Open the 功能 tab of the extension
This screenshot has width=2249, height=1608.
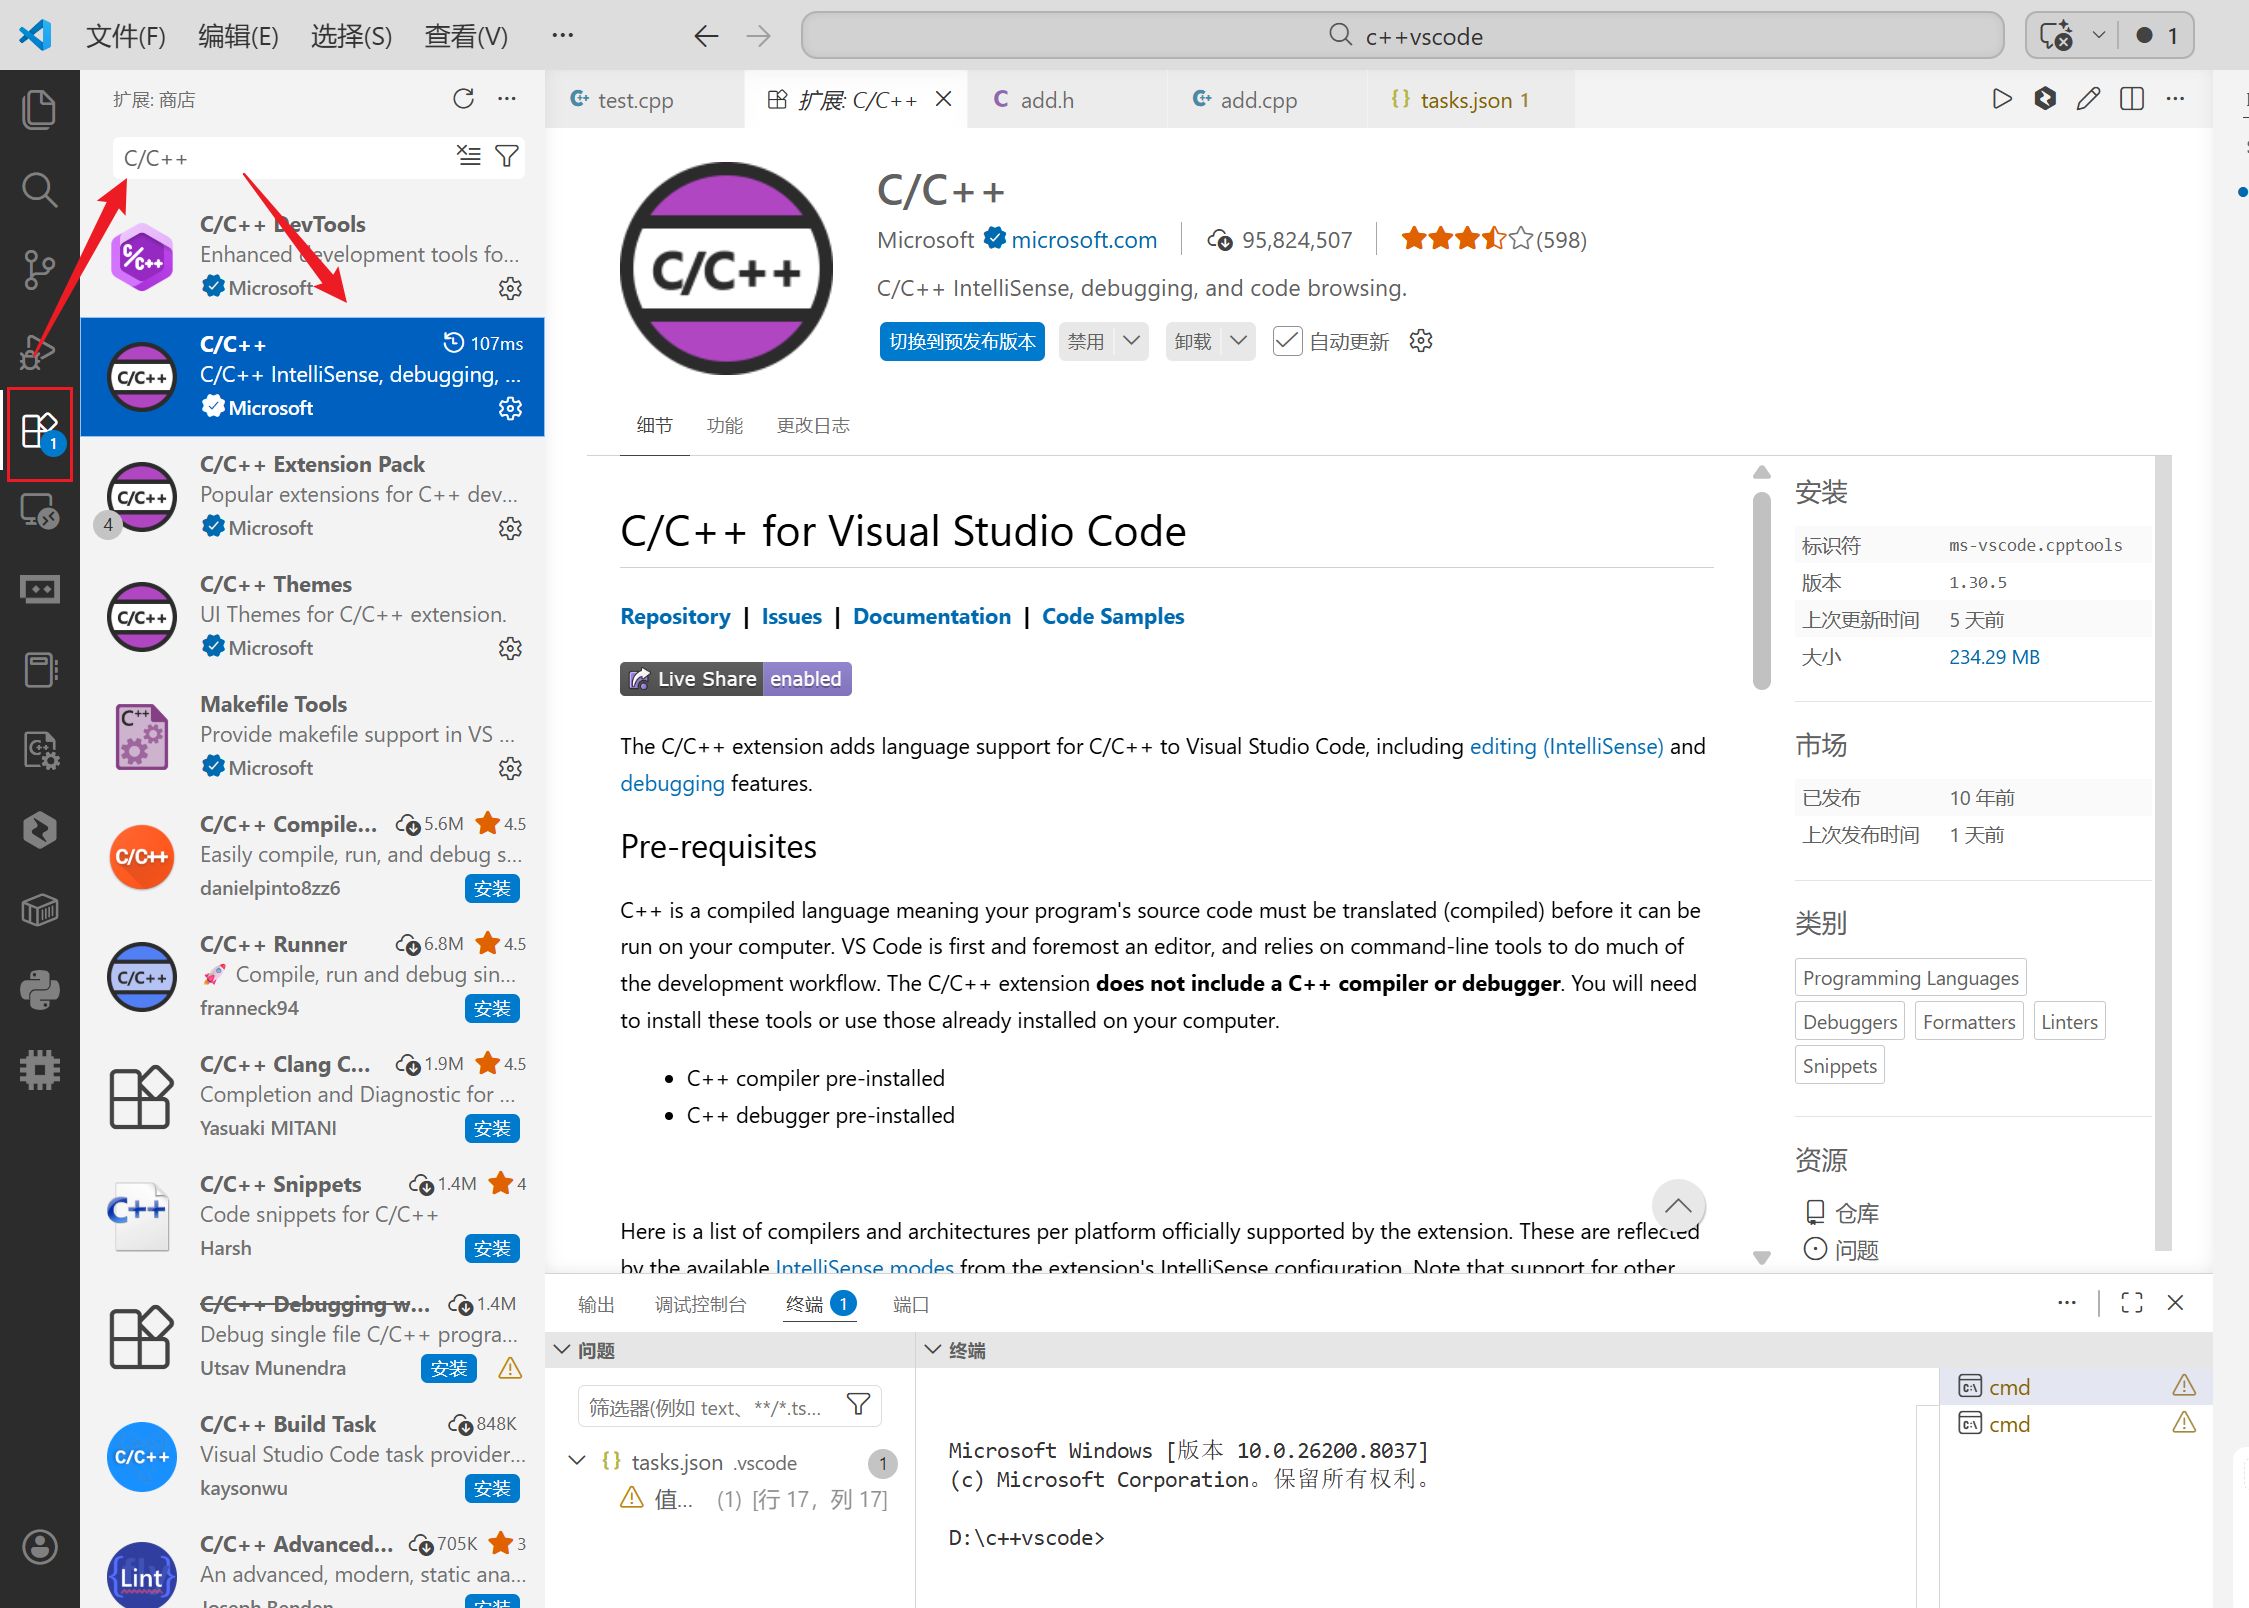click(725, 425)
